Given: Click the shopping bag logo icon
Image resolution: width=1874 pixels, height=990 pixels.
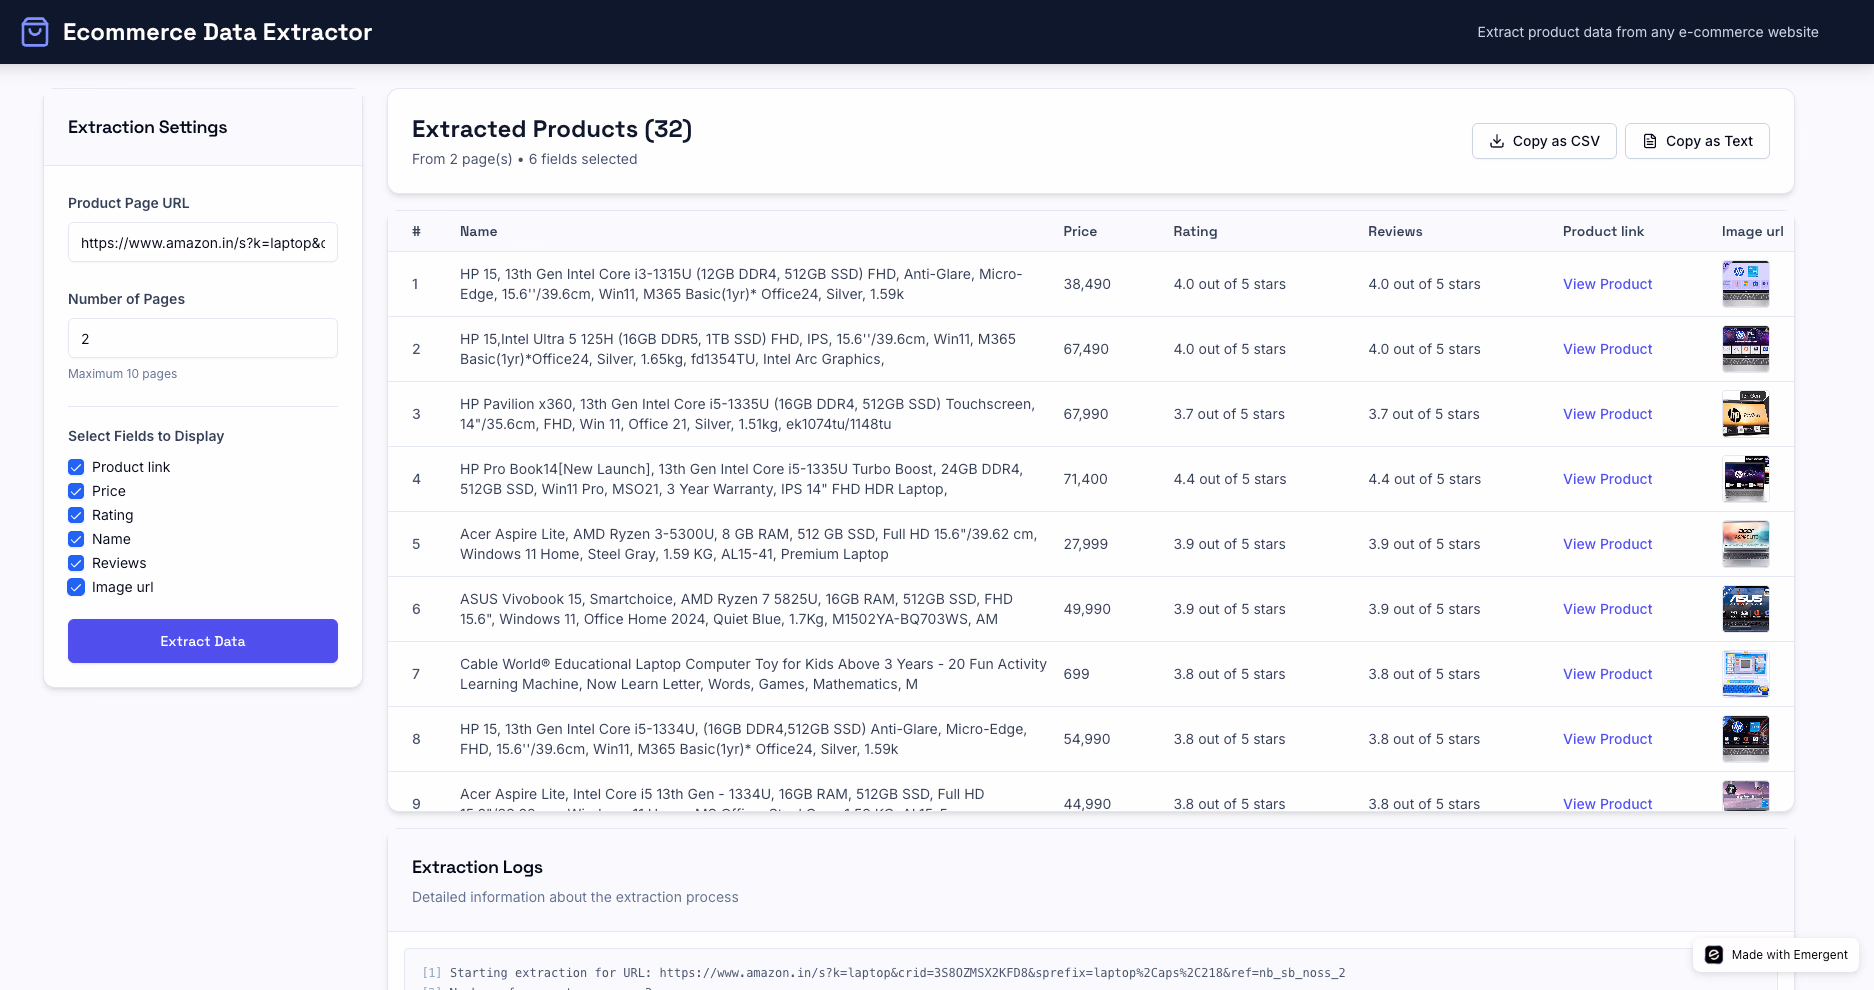Looking at the screenshot, I should coord(35,32).
